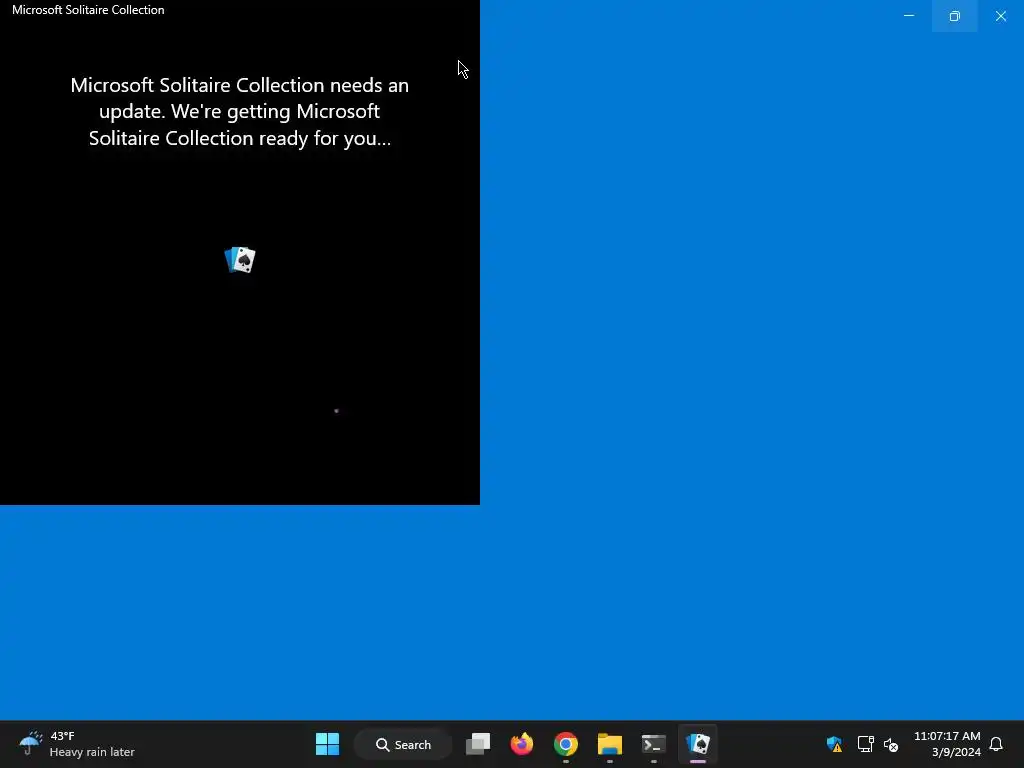Open the Windows Security tray icon
Screen dimensions: 1024x768
[834, 744]
